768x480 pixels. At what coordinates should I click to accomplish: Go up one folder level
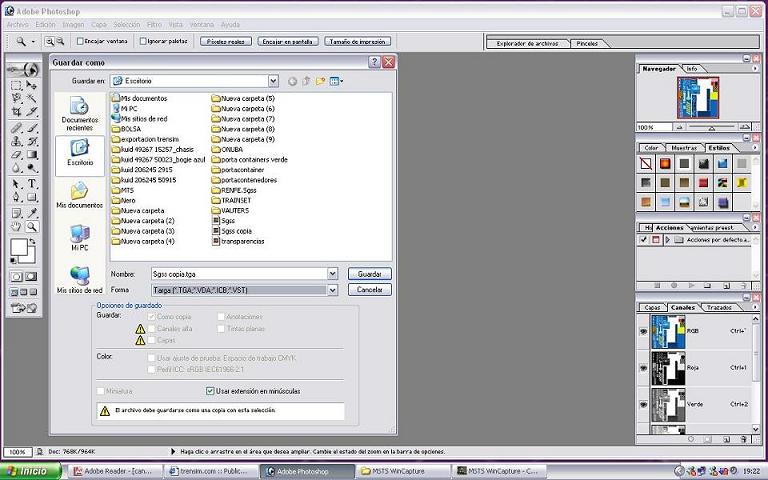pyautogui.click(x=306, y=81)
